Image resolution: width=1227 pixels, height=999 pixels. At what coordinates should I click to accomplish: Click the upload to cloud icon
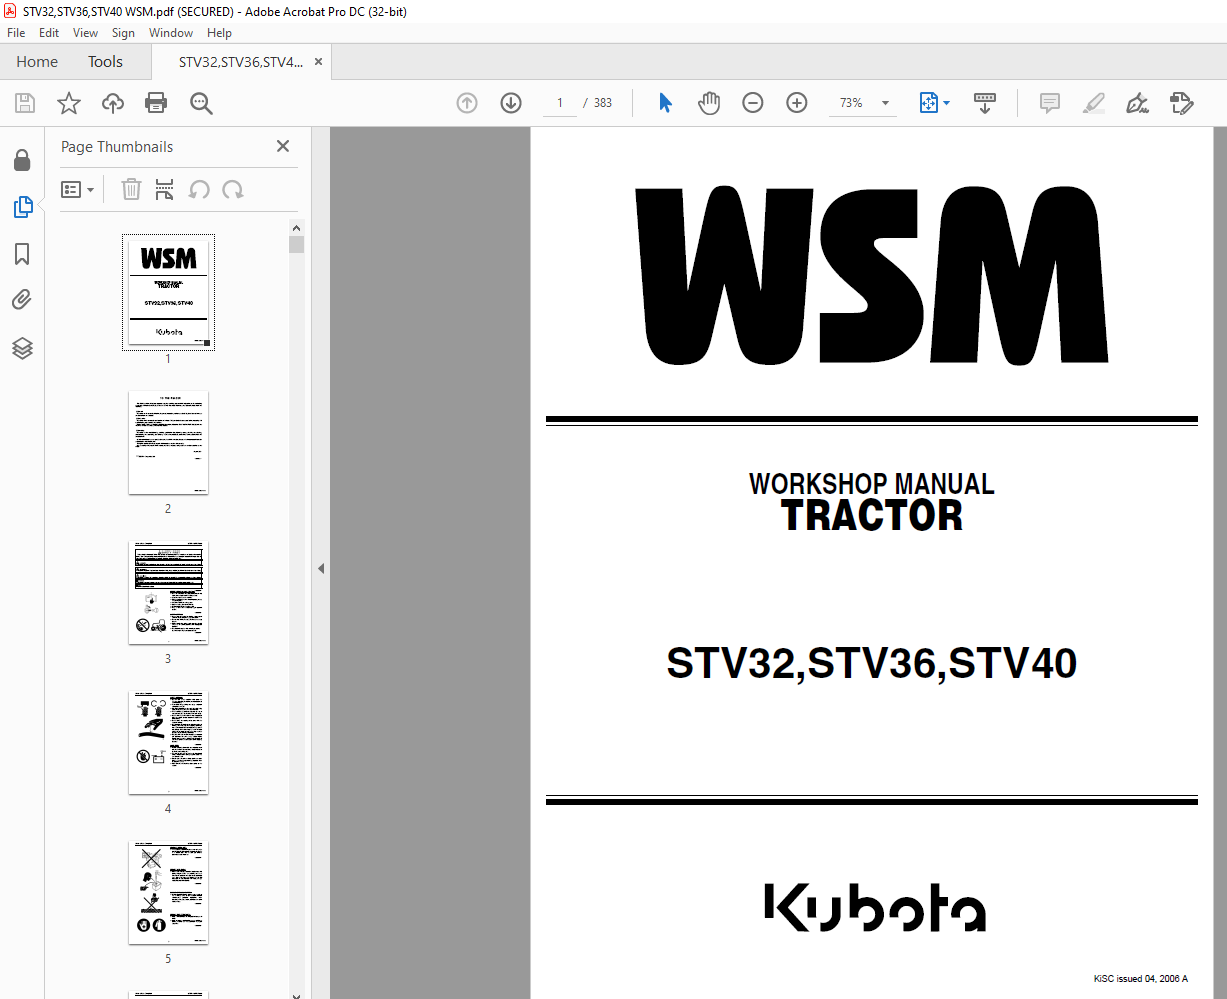(113, 103)
